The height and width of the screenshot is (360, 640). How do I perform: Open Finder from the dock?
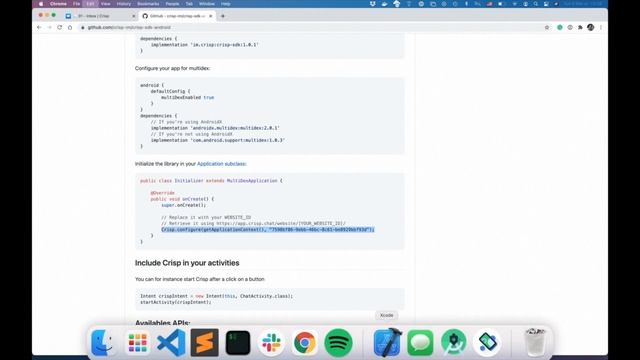tap(102, 342)
